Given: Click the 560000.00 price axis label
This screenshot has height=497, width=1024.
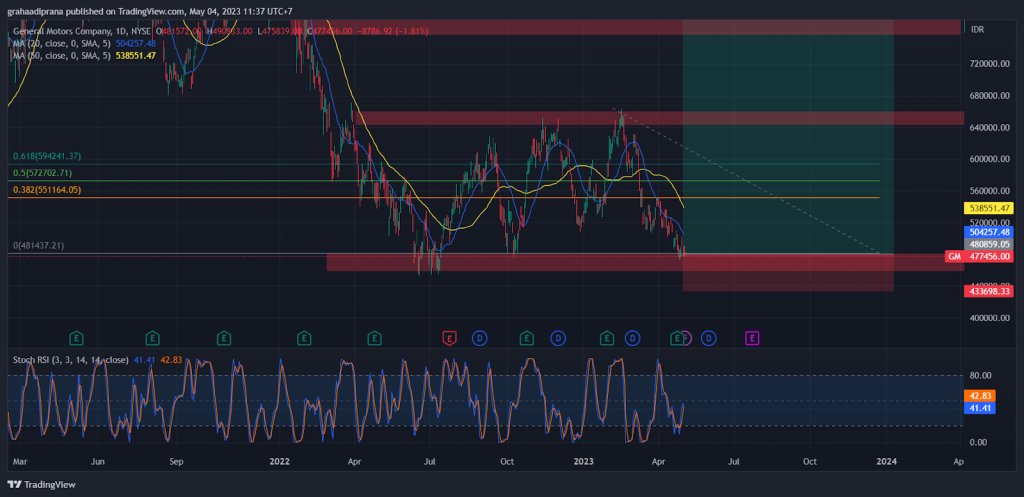Looking at the screenshot, I should pos(991,191).
